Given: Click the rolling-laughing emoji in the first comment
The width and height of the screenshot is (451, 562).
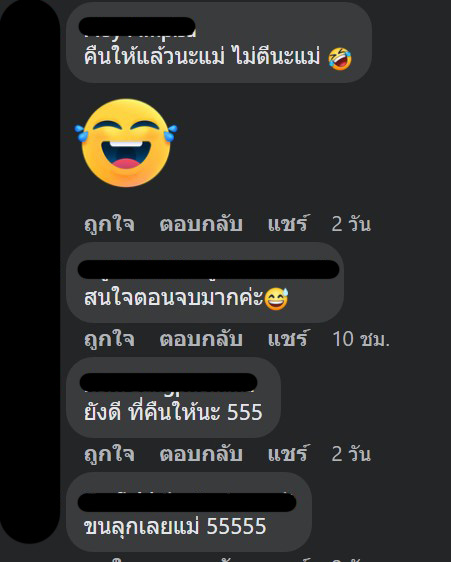Looking at the screenshot, I should (340, 58).
